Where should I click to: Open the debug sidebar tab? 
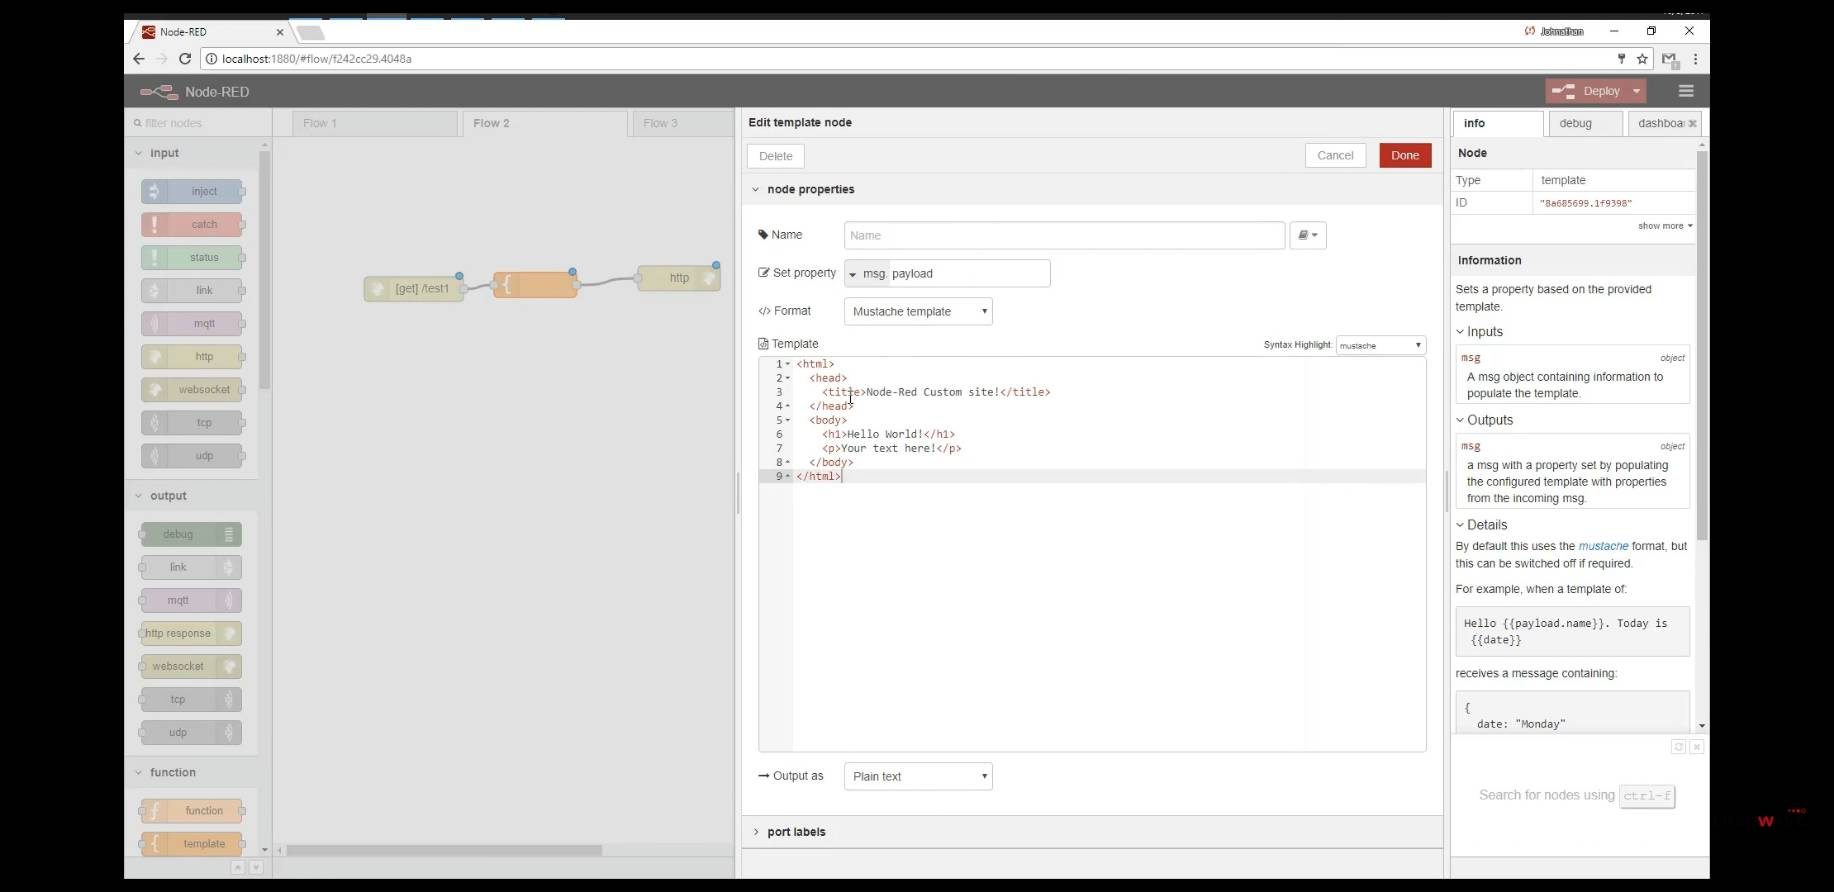[x=1584, y=123]
